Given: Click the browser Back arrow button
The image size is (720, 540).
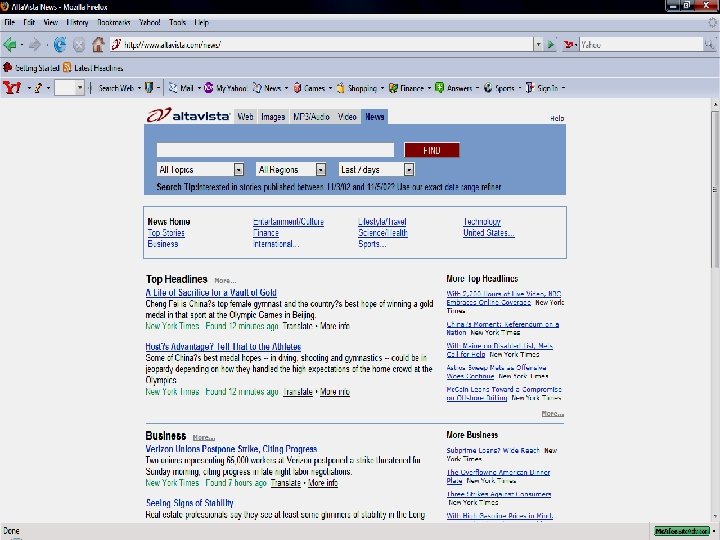Looking at the screenshot, I should click(9, 45).
